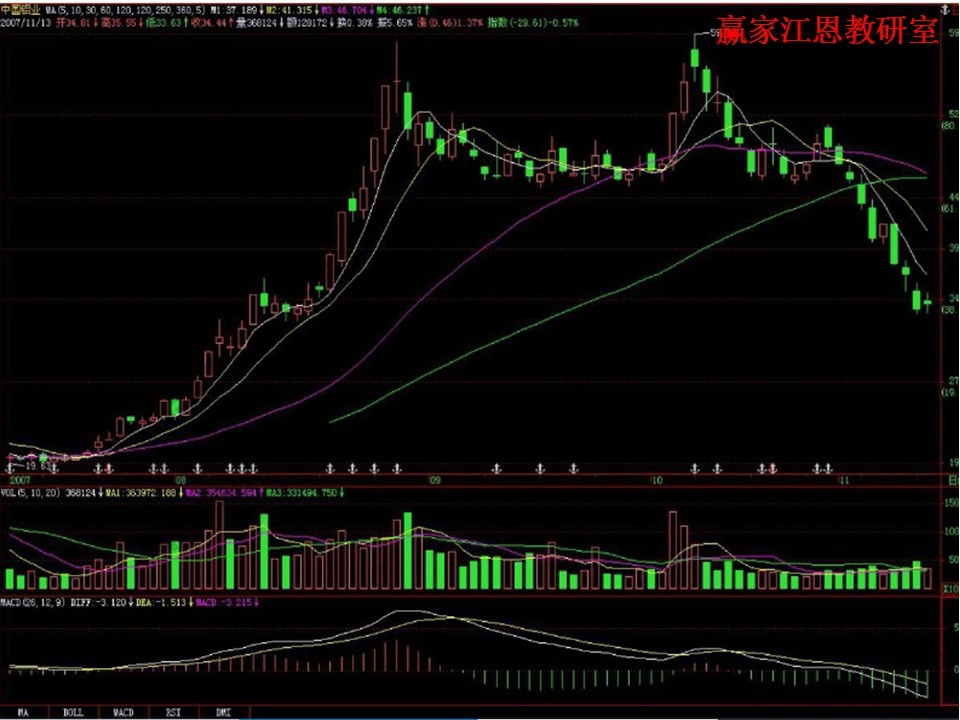Click the 中国铝业 stock name label
960x720 pixels.
[x=14, y=7]
